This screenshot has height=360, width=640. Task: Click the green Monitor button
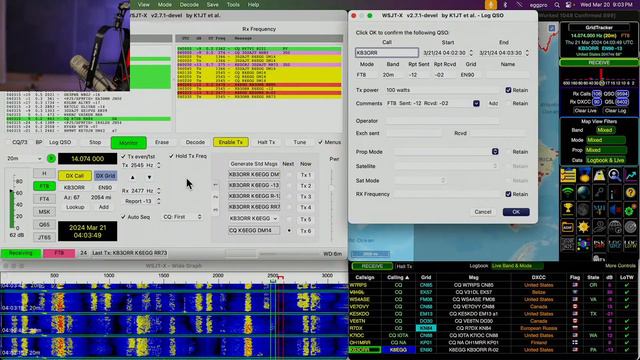[129, 142]
